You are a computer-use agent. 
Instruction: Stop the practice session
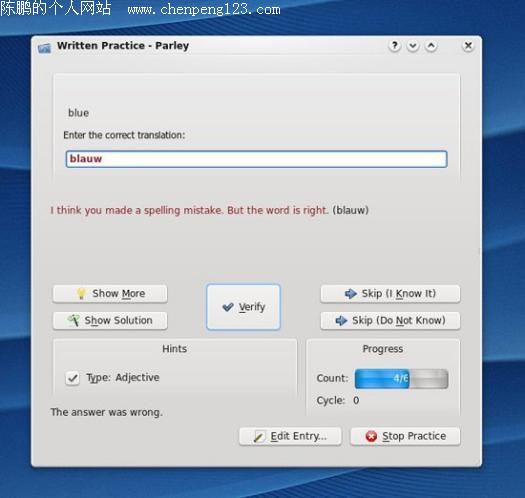(405, 436)
